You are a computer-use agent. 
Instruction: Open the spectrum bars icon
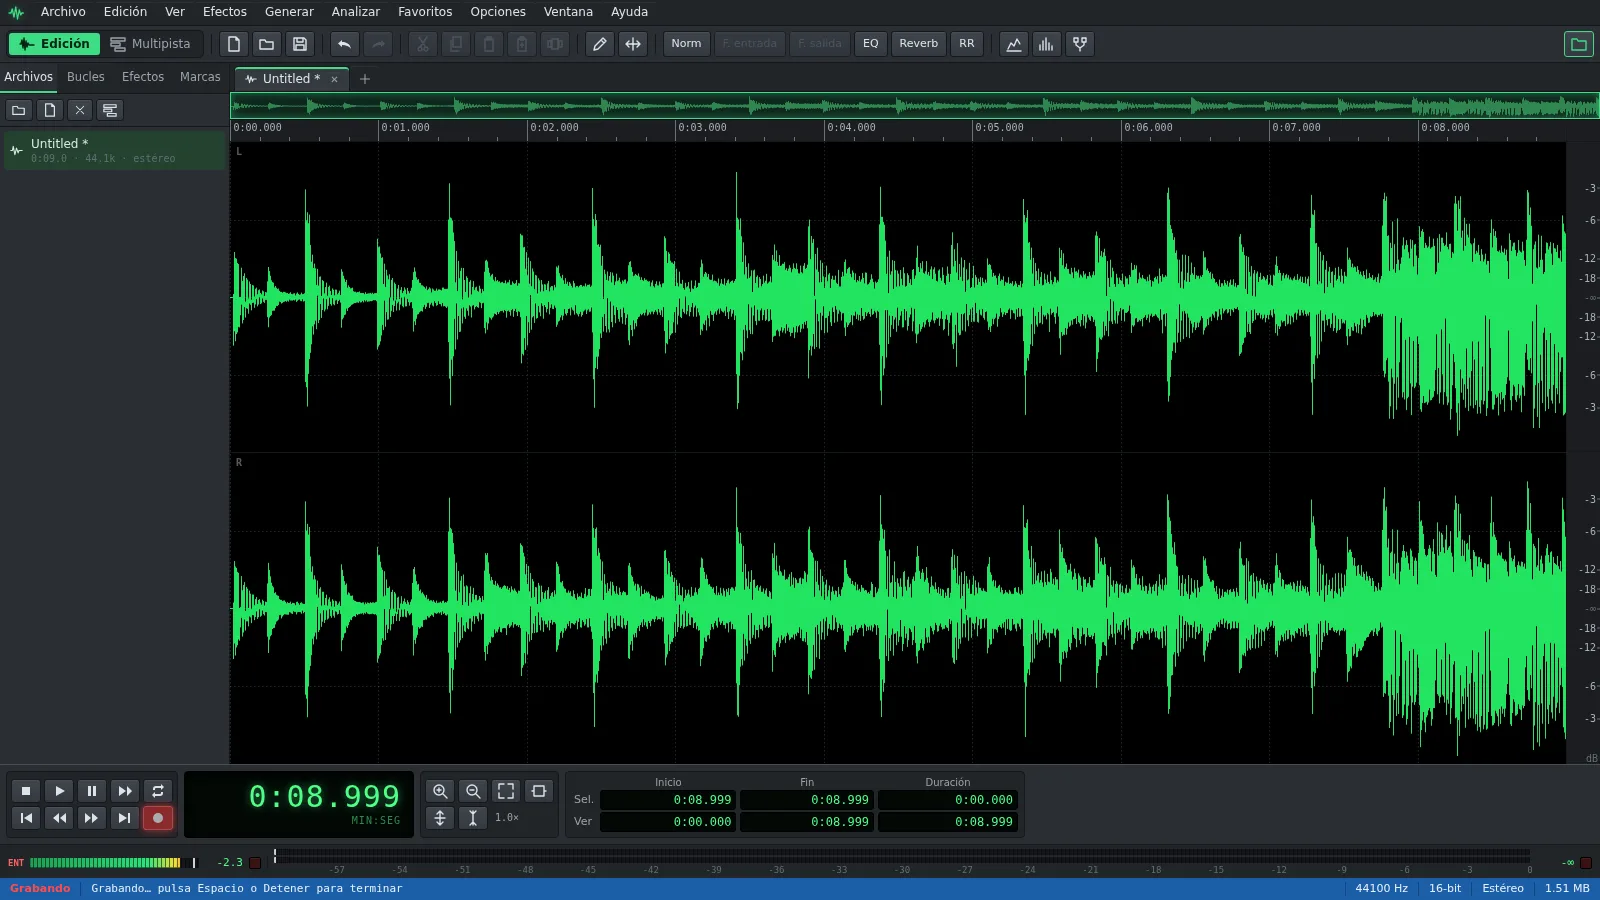(1046, 44)
